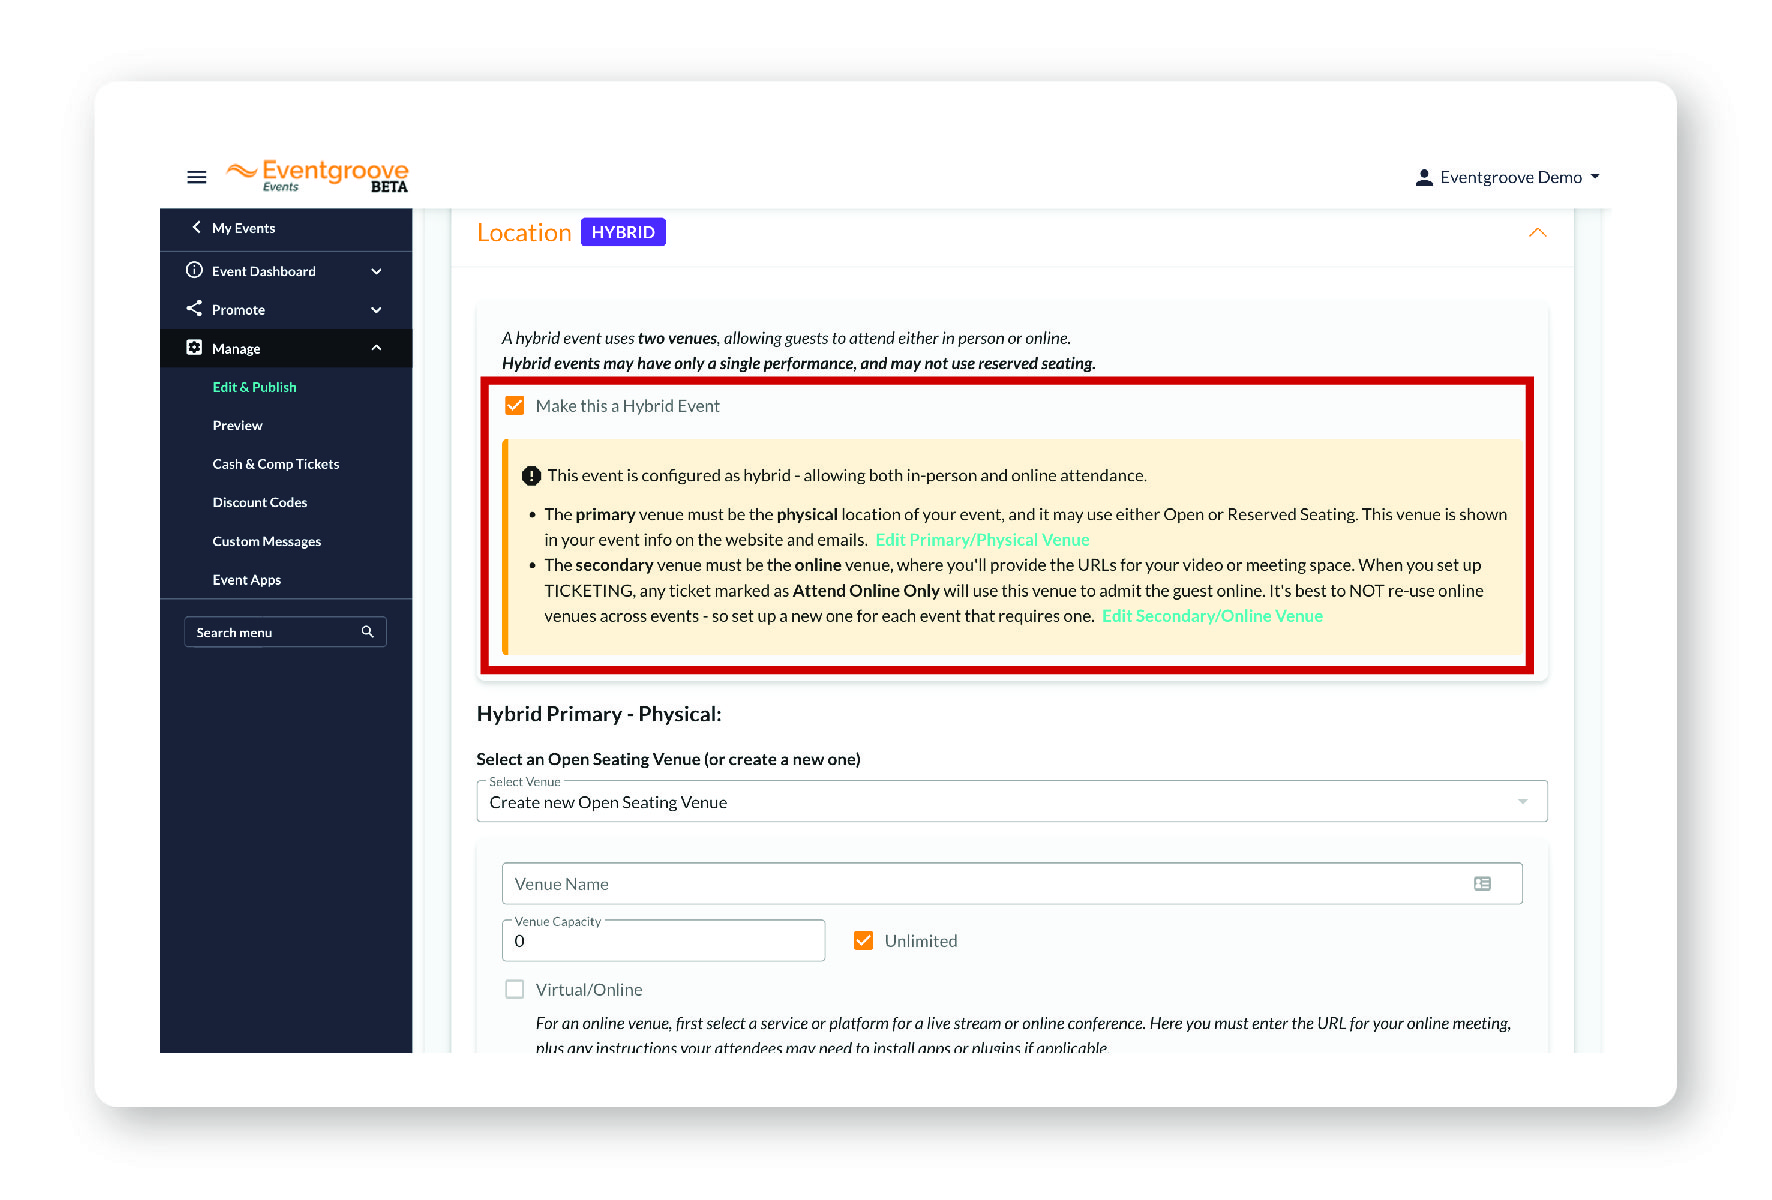The width and height of the screenshot is (1772, 1200).
Task: Click the Manage gear icon
Action: point(194,347)
